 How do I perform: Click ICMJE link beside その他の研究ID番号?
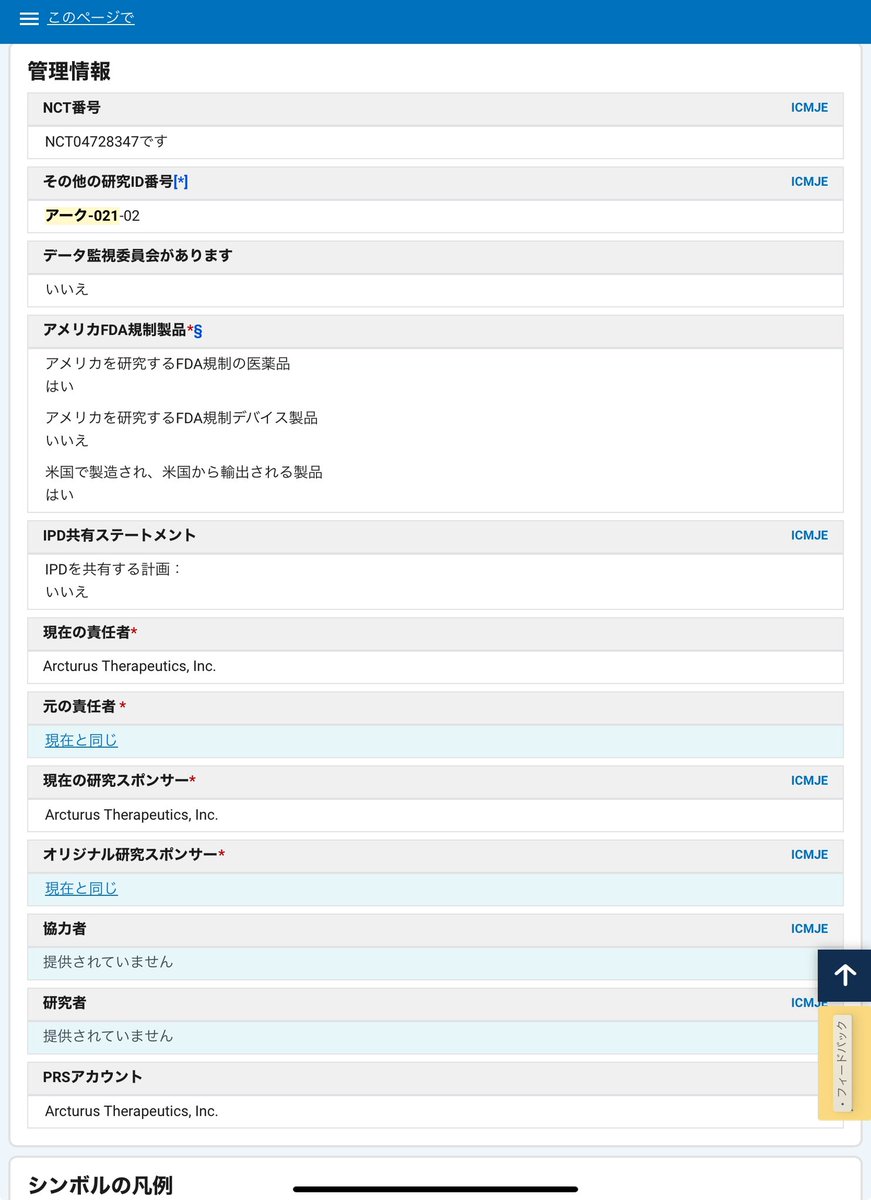tap(809, 182)
